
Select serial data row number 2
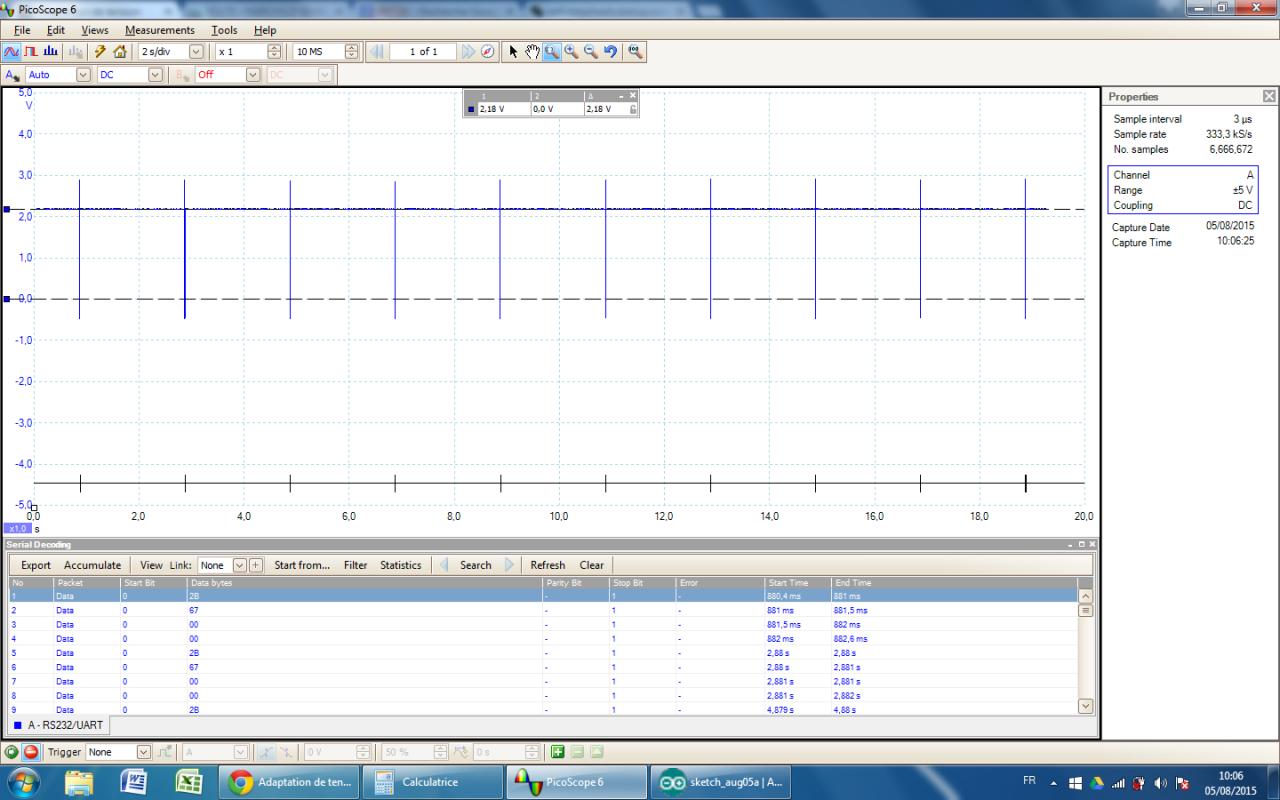[x=543, y=610]
